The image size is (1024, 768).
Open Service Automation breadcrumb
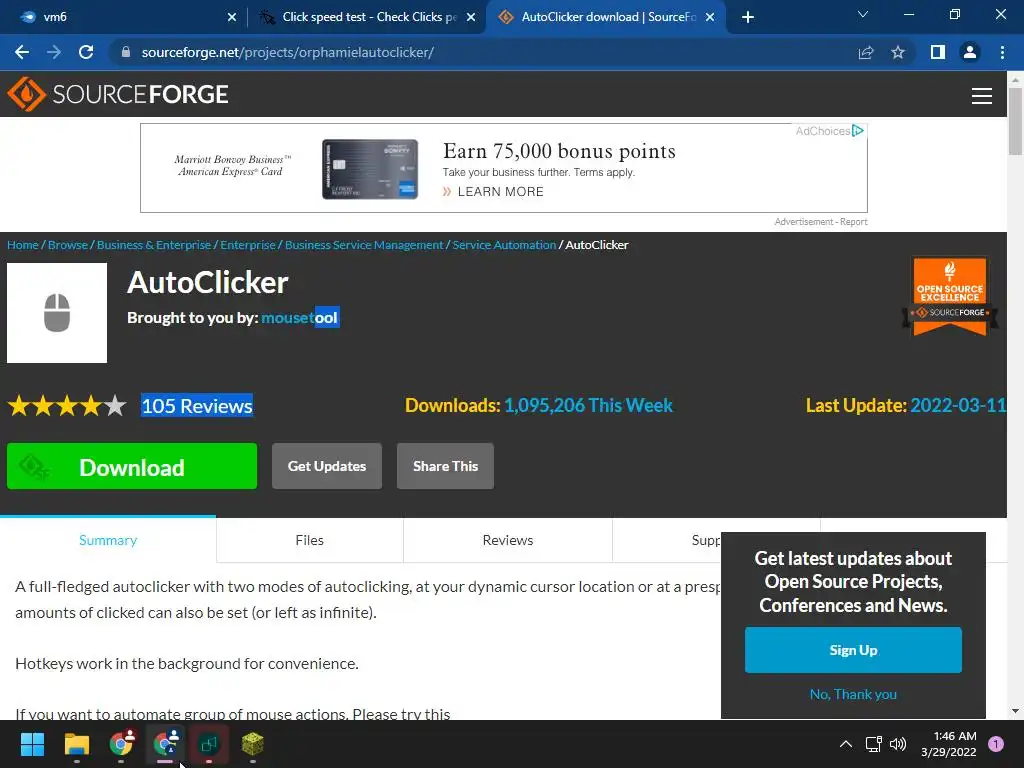[504, 245]
